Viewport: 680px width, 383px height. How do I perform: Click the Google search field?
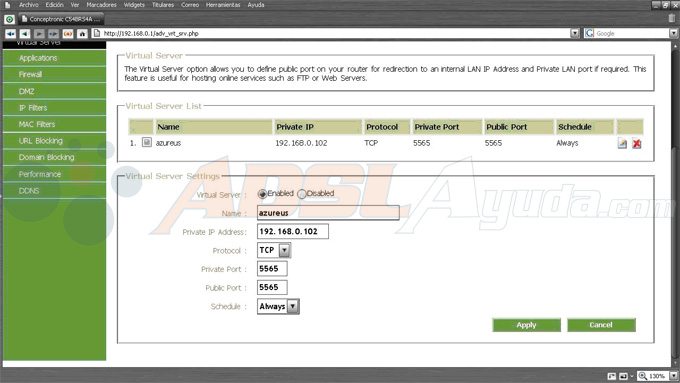[x=632, y=33]
